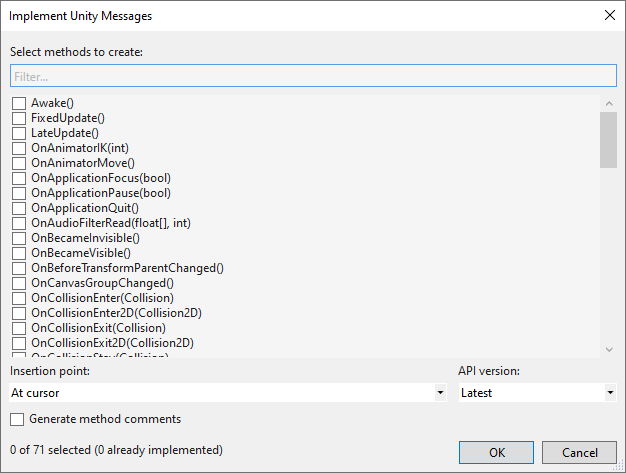This screenshot has height=473, width=626.
Task: Click the 'Generate method comments' label
Action: [x=105, y=419]
